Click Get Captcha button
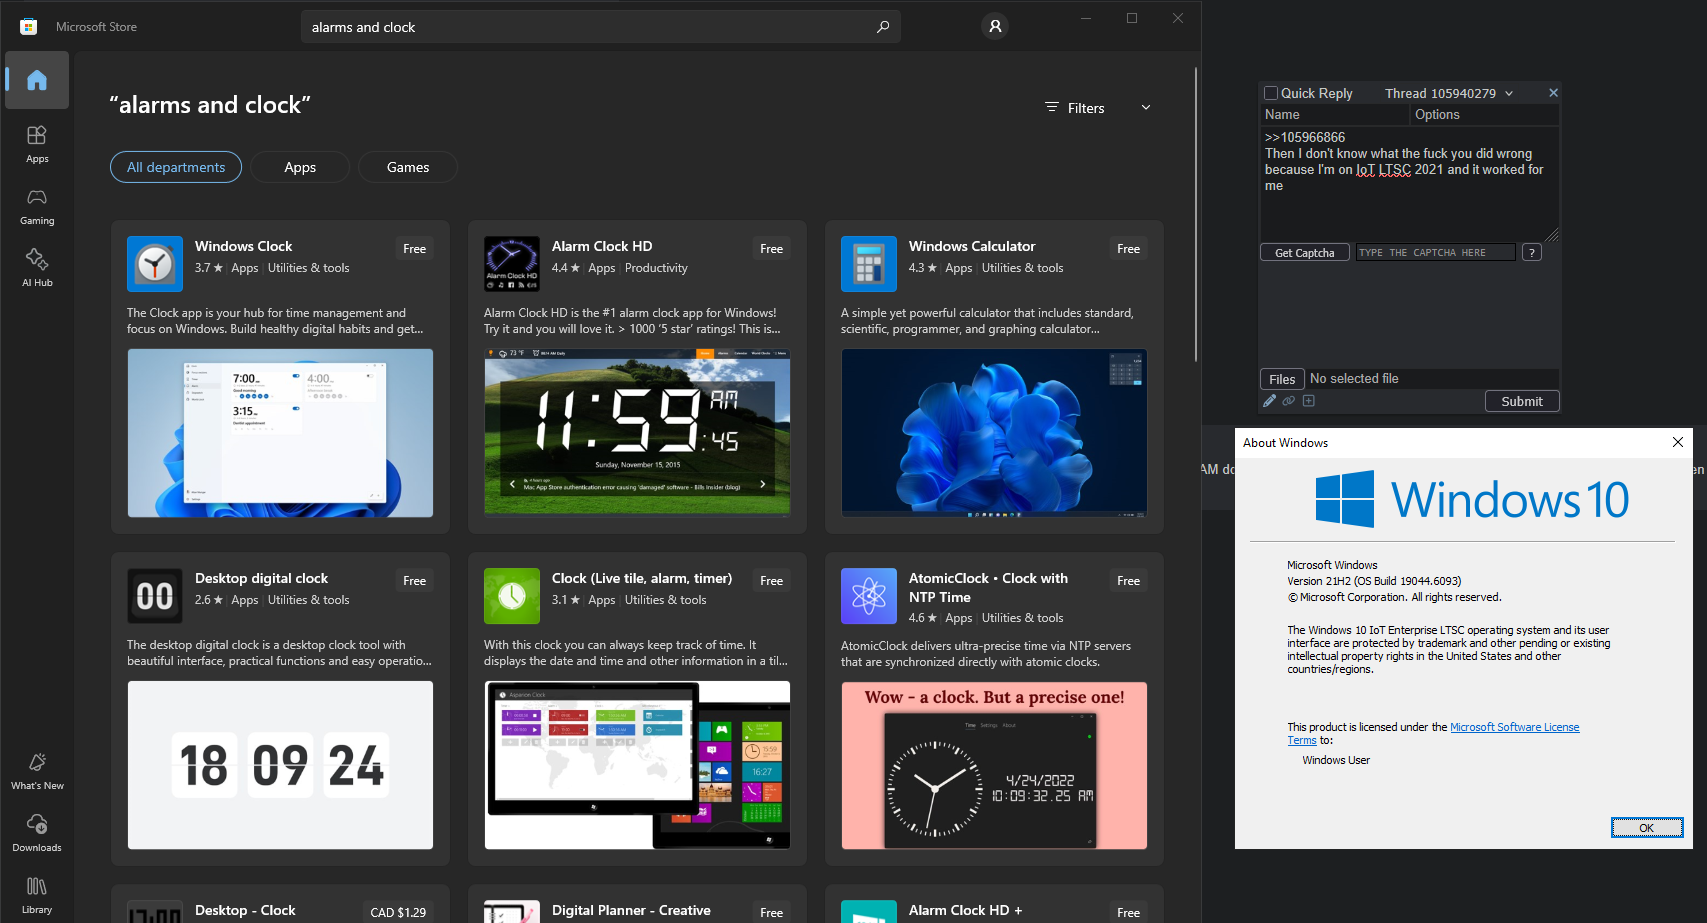The width and height of the screenshot is (1707, 923). (1305, 253)
